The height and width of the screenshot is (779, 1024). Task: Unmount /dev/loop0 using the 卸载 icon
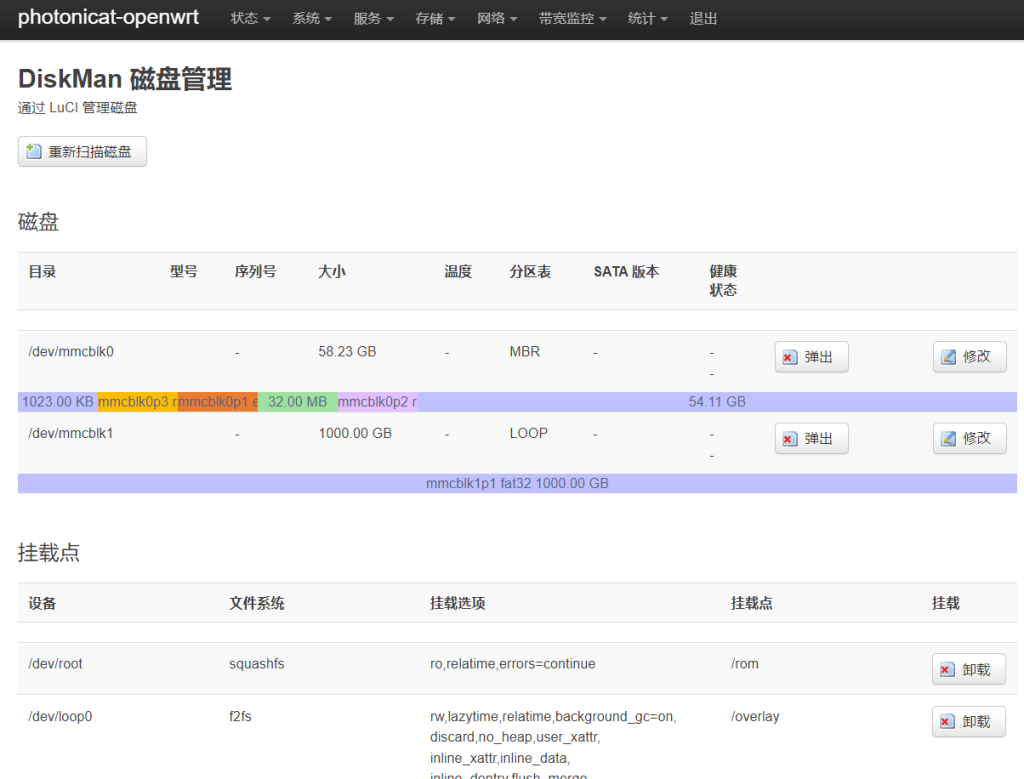click(947, 722)
